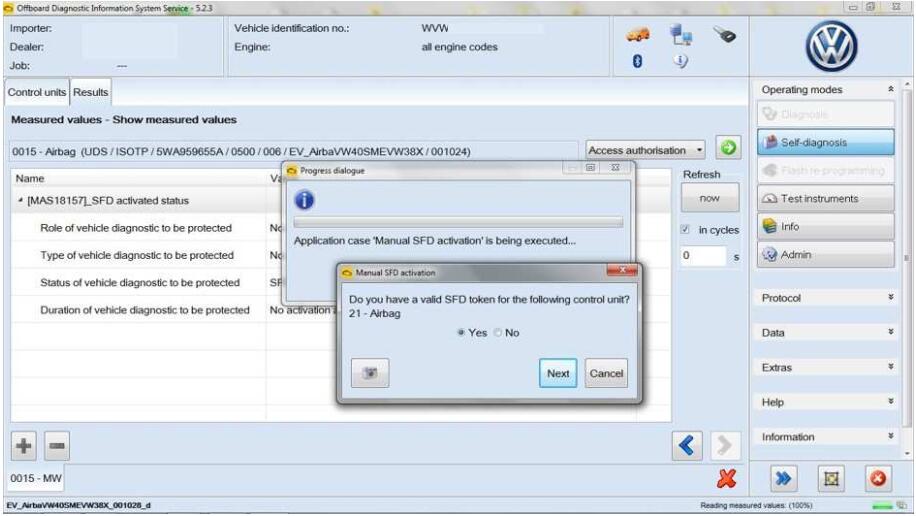Select the No radio button
Image resolution: width=916 pixels, height=516 pixels.
point(498,333)
